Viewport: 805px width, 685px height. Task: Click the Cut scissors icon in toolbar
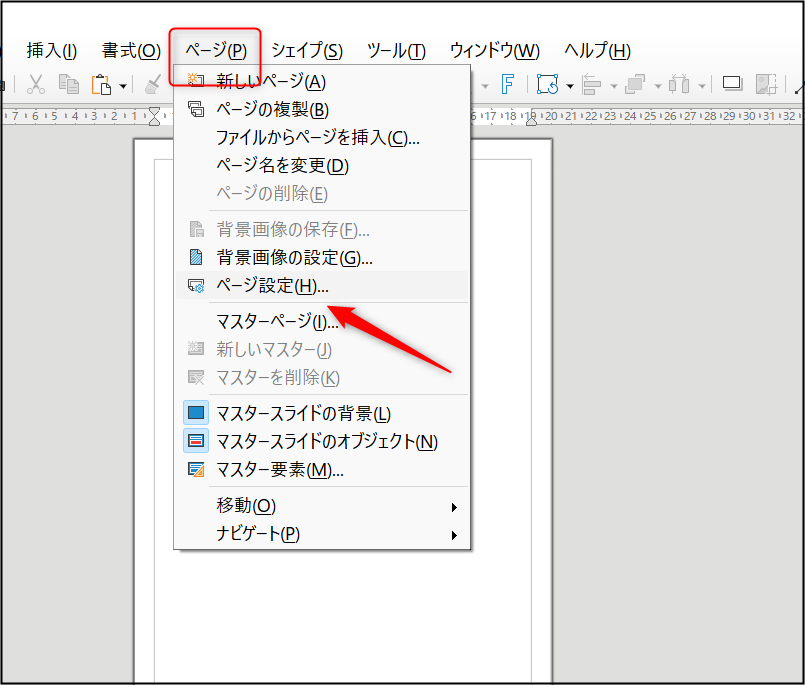(35, 85)
